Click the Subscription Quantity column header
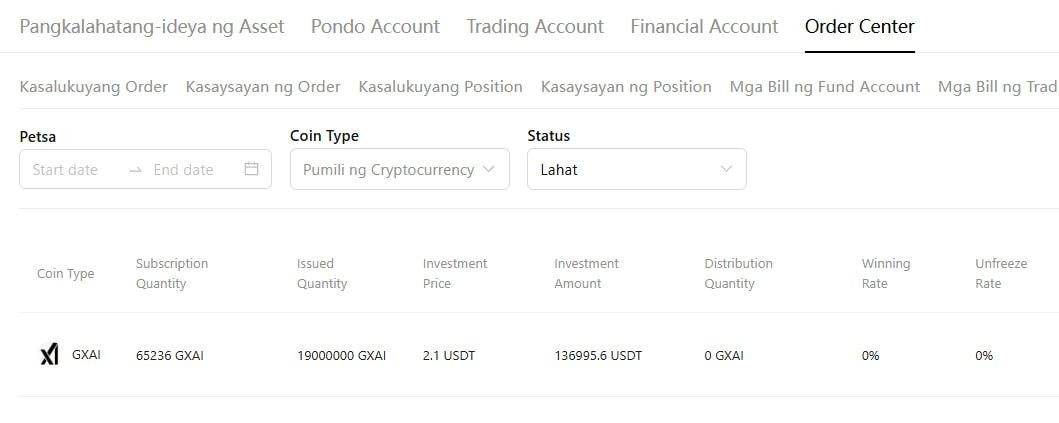 [x=172, y=273]
